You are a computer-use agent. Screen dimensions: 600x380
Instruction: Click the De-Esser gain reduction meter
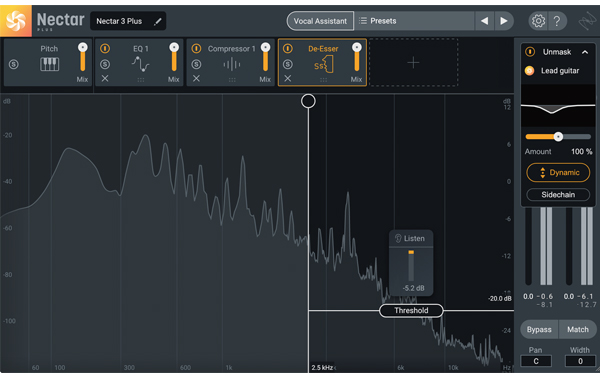click(x=411, y=266)
